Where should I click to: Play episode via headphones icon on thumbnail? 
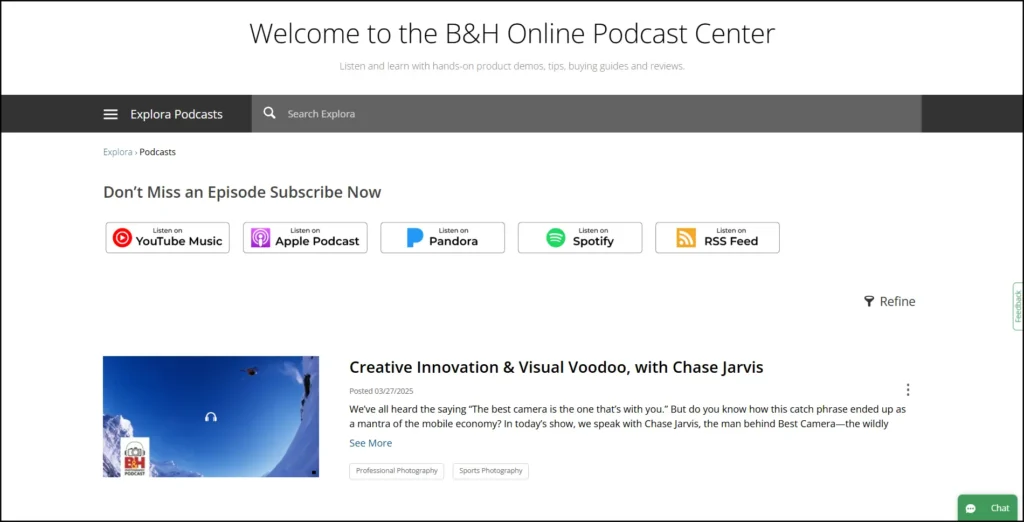click(211, 417)
